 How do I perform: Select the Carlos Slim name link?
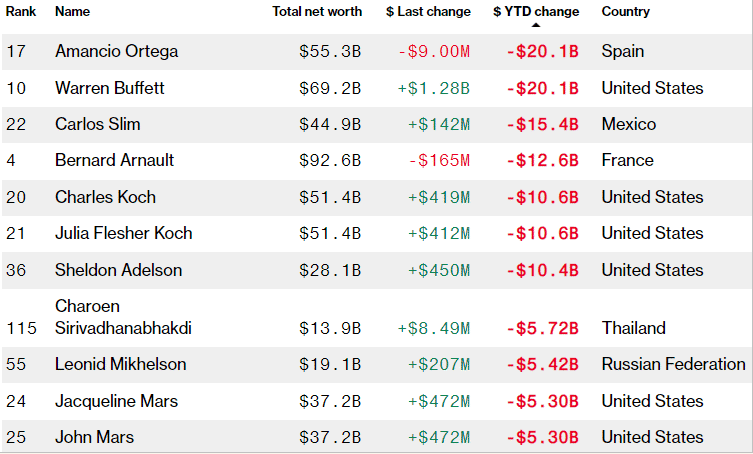[x=98, y=124]
